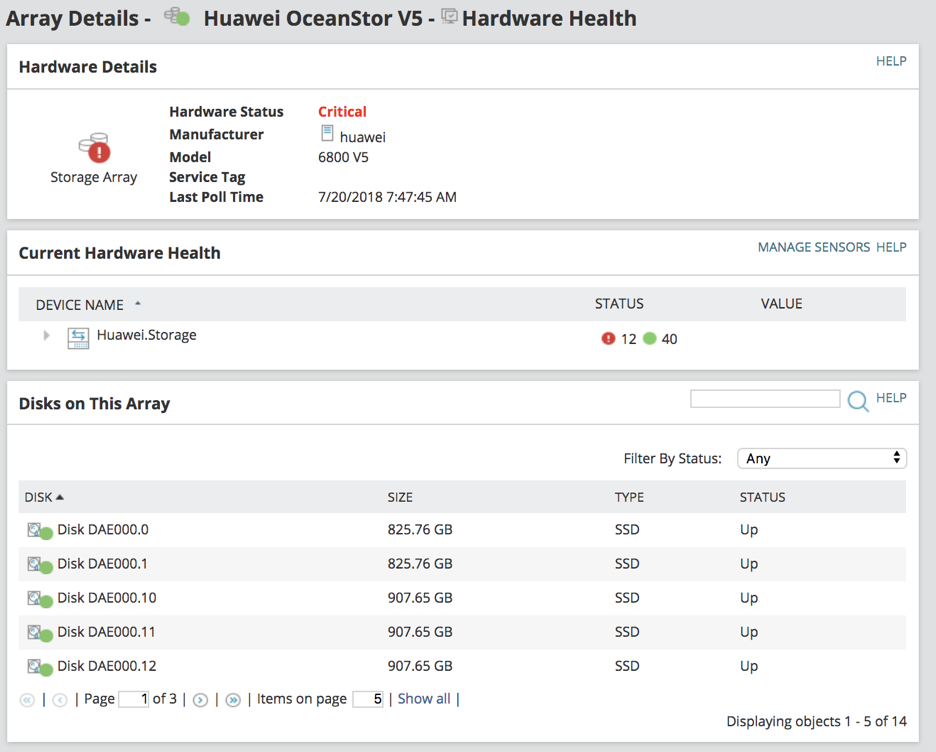Open HELP for Hardware Details
This screenshot has height=752, width=936.
point(891,61)
